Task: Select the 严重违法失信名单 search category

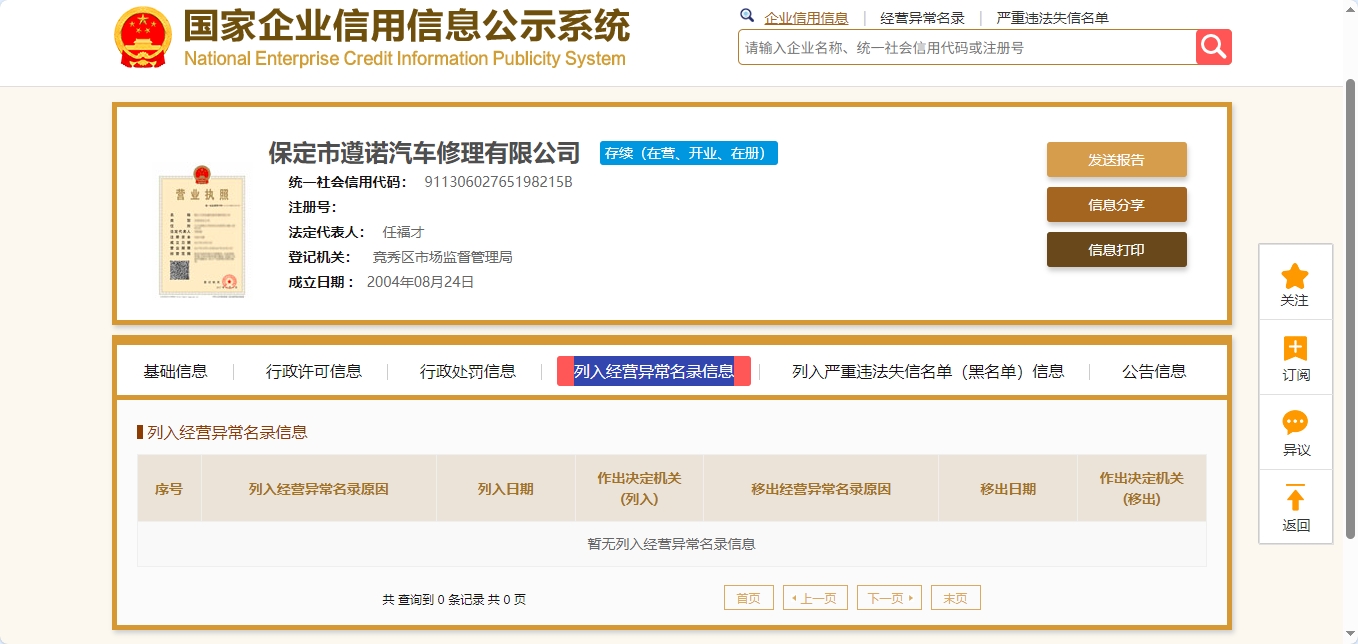Action: (1052, 18)
